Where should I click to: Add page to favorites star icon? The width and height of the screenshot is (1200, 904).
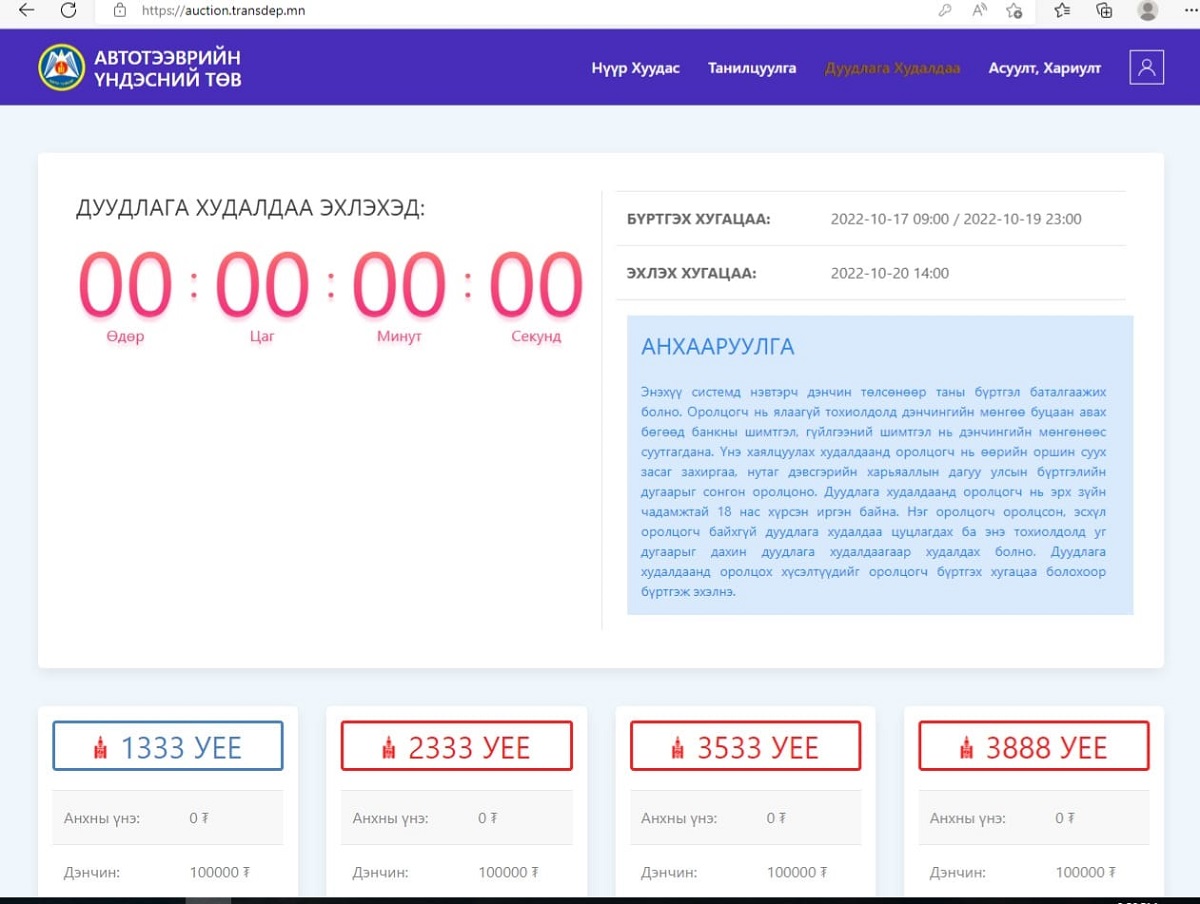1014,11
